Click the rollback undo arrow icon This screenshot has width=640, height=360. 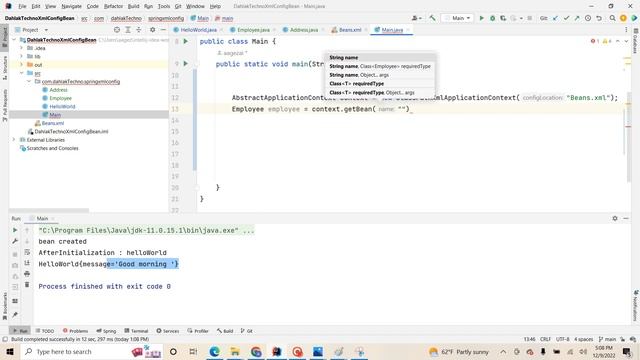click(x=599, y=18)
